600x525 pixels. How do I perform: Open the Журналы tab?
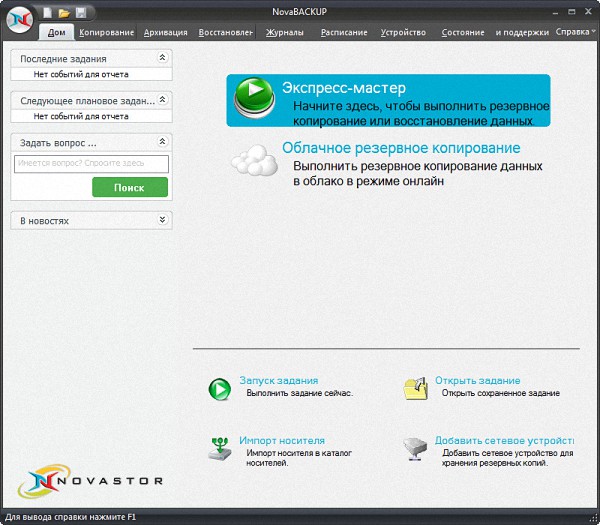coord(285,33)
